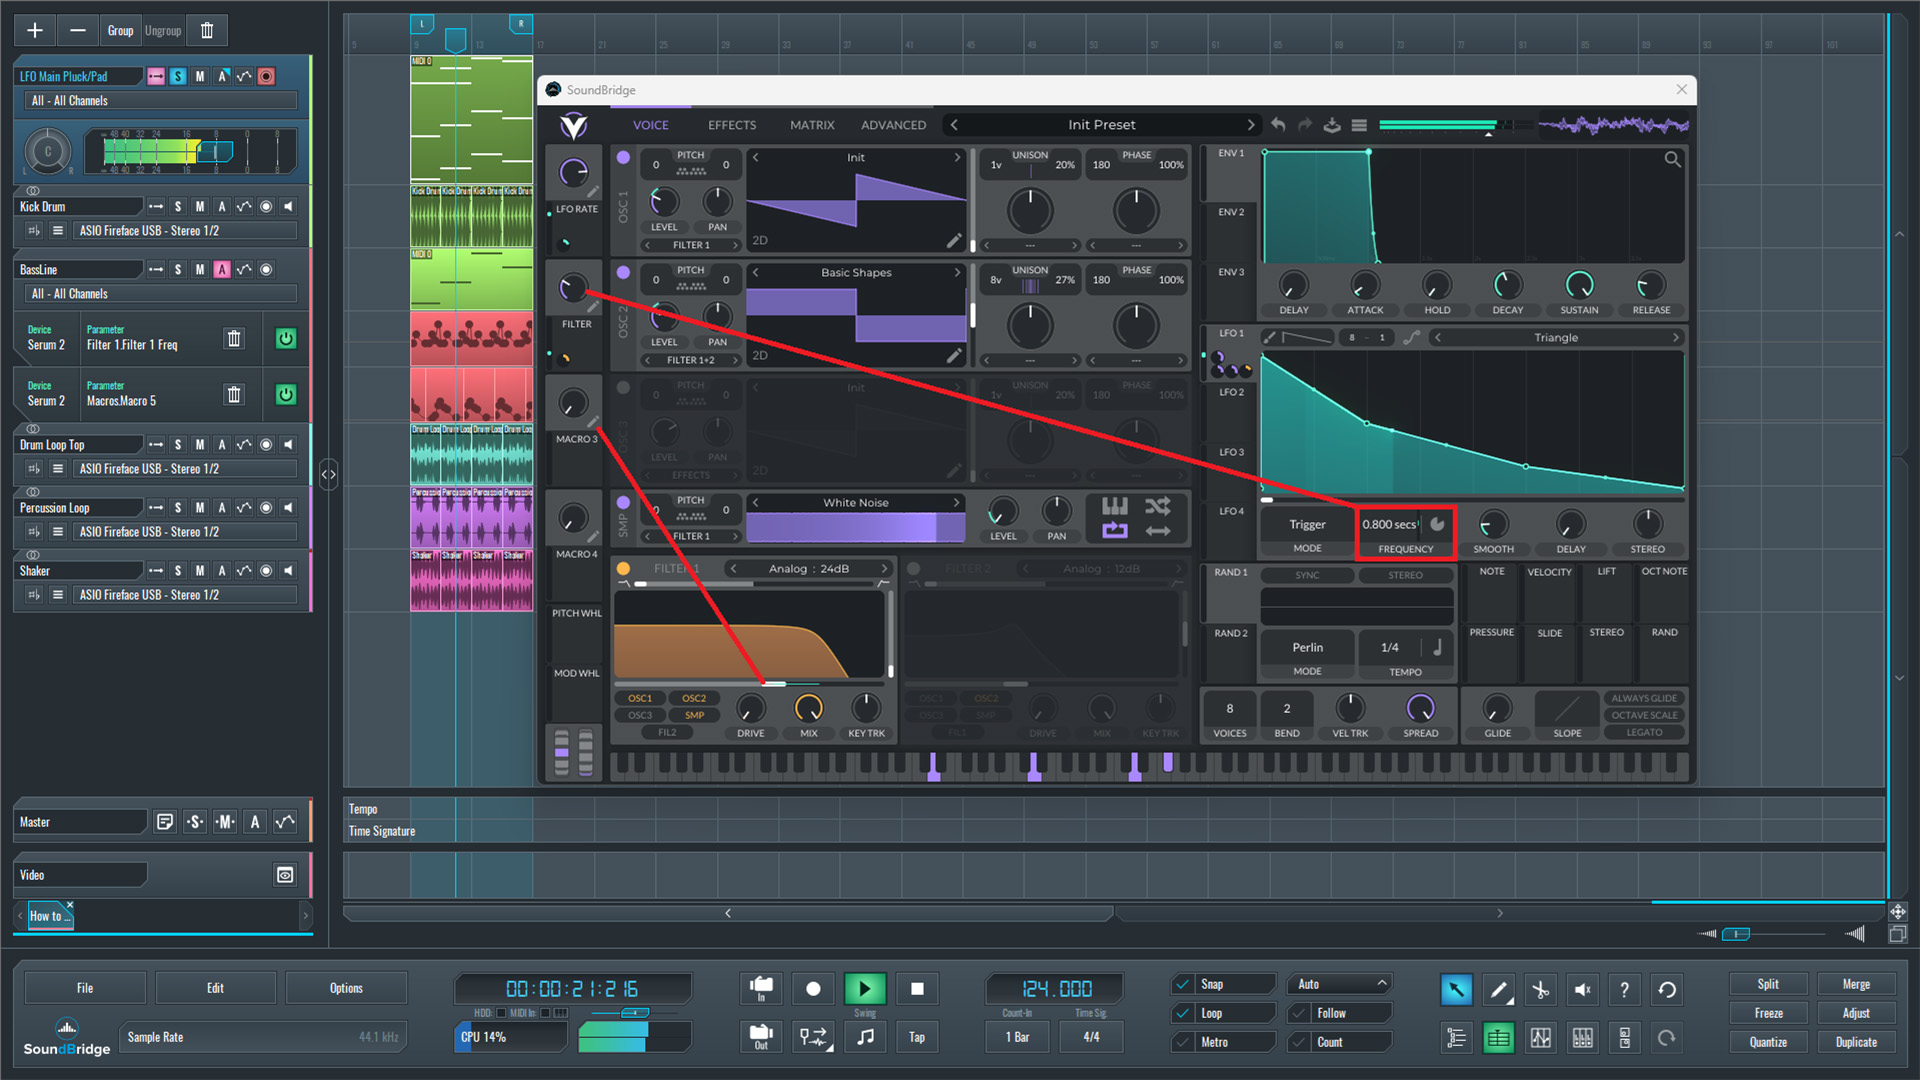
Task: Enable Count checkbox
Action: click(x=1300, y=1042)
